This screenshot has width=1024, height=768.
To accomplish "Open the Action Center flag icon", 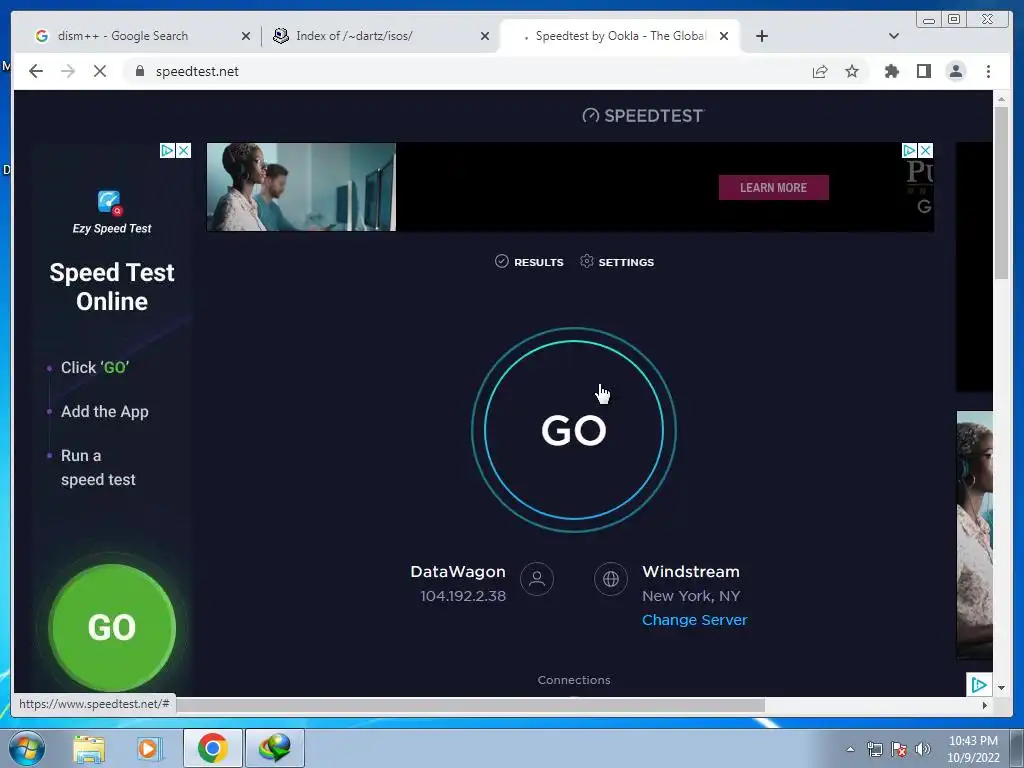I will [899, 749].
